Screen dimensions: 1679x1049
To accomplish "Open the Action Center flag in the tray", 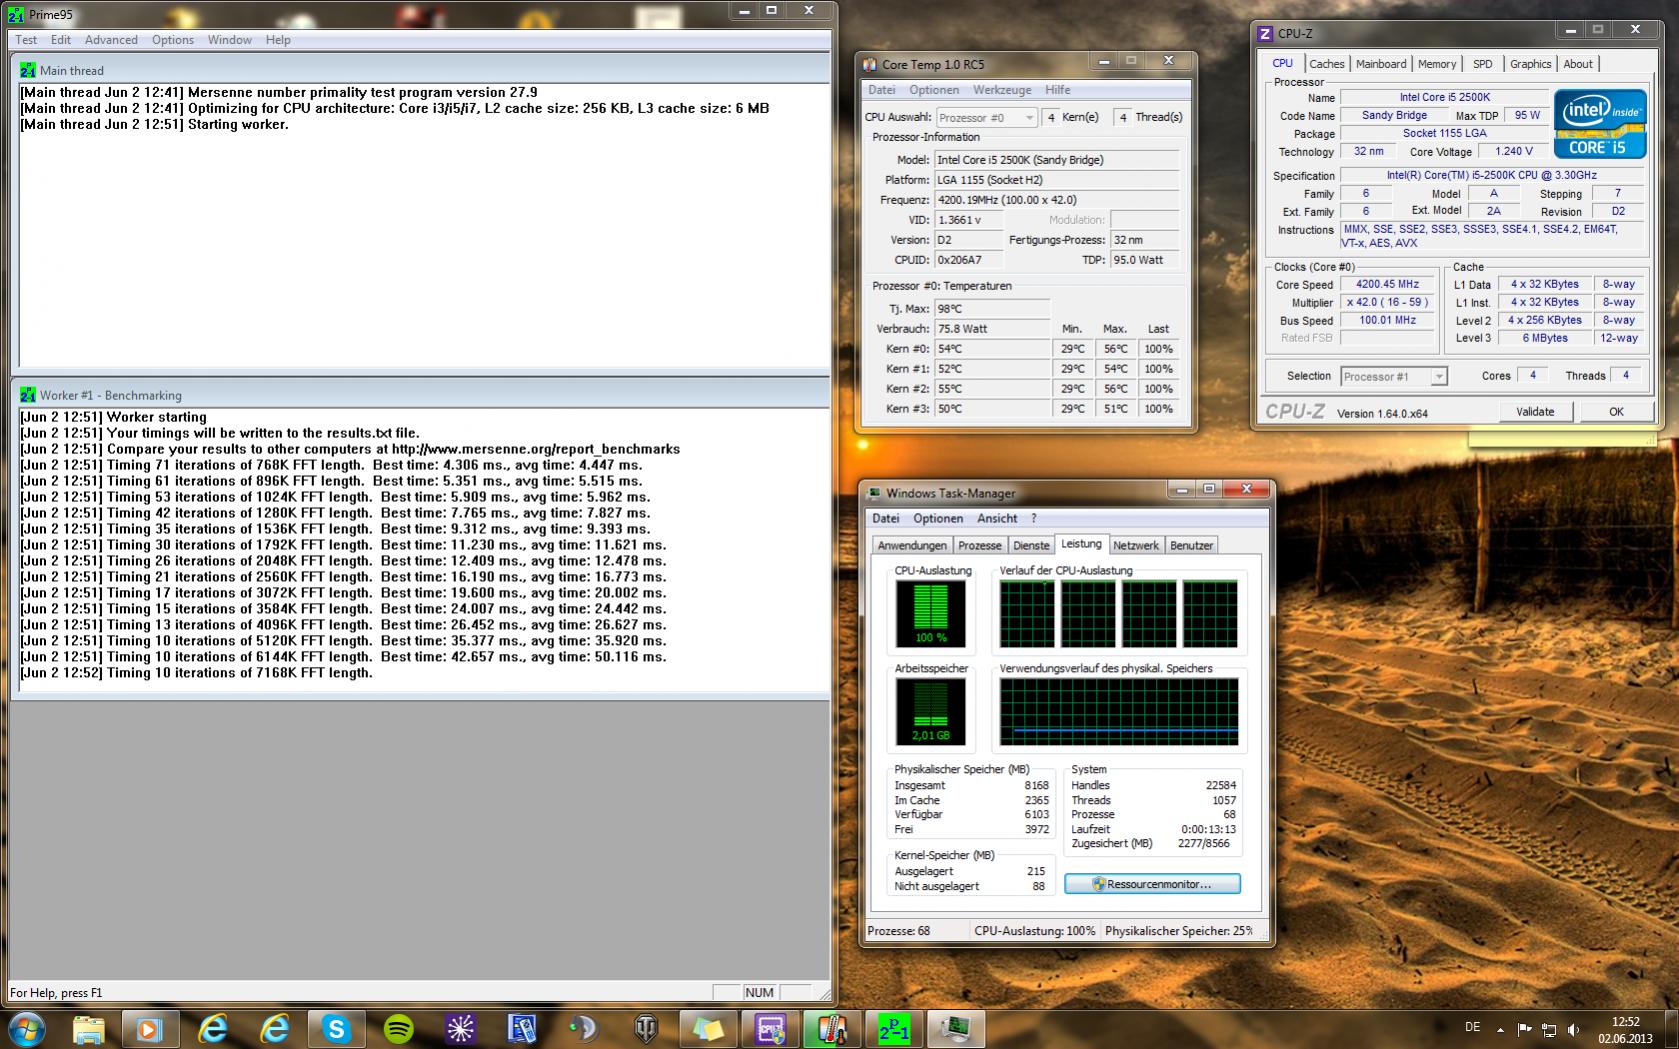I will 1525,1029.
